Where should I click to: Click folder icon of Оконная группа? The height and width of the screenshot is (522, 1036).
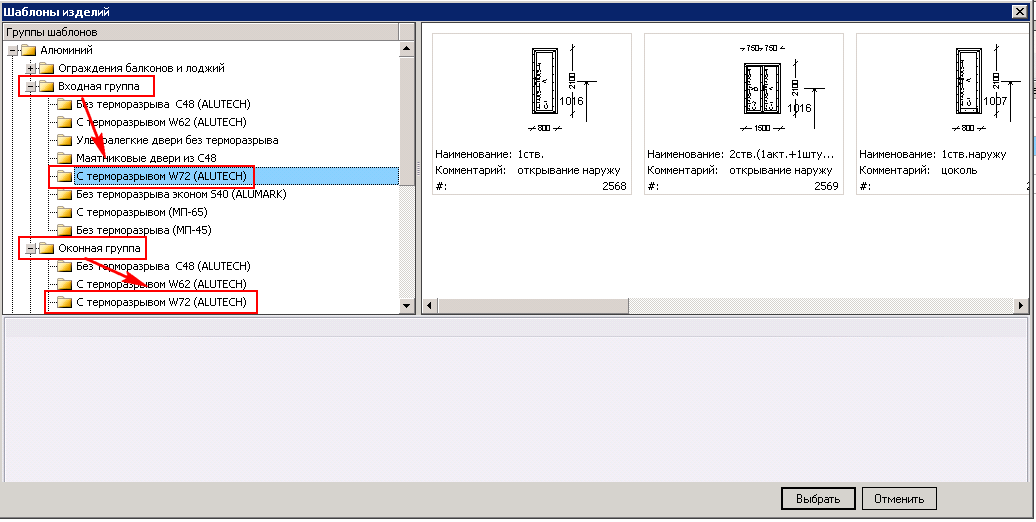46,248
